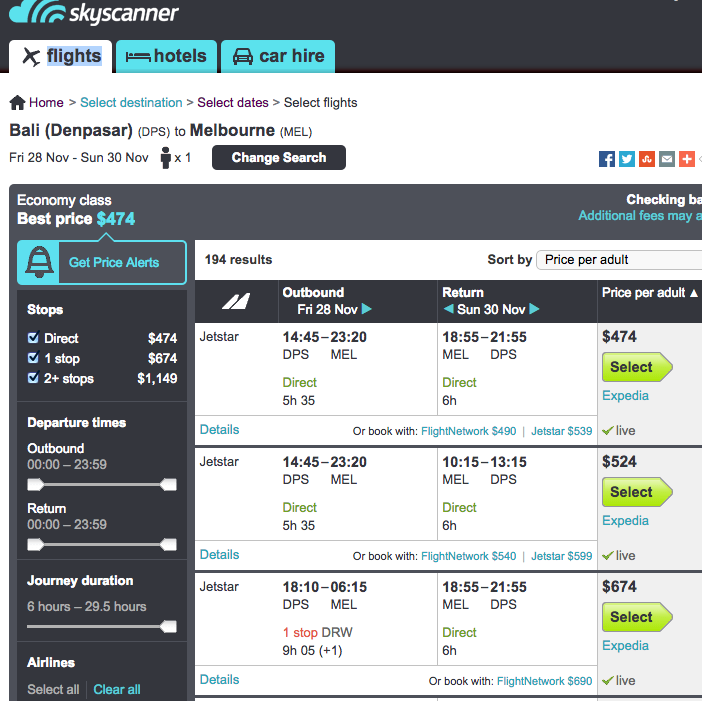
Task: Open the flights tab
Action: pyautogui.click(x=60, y=56)
